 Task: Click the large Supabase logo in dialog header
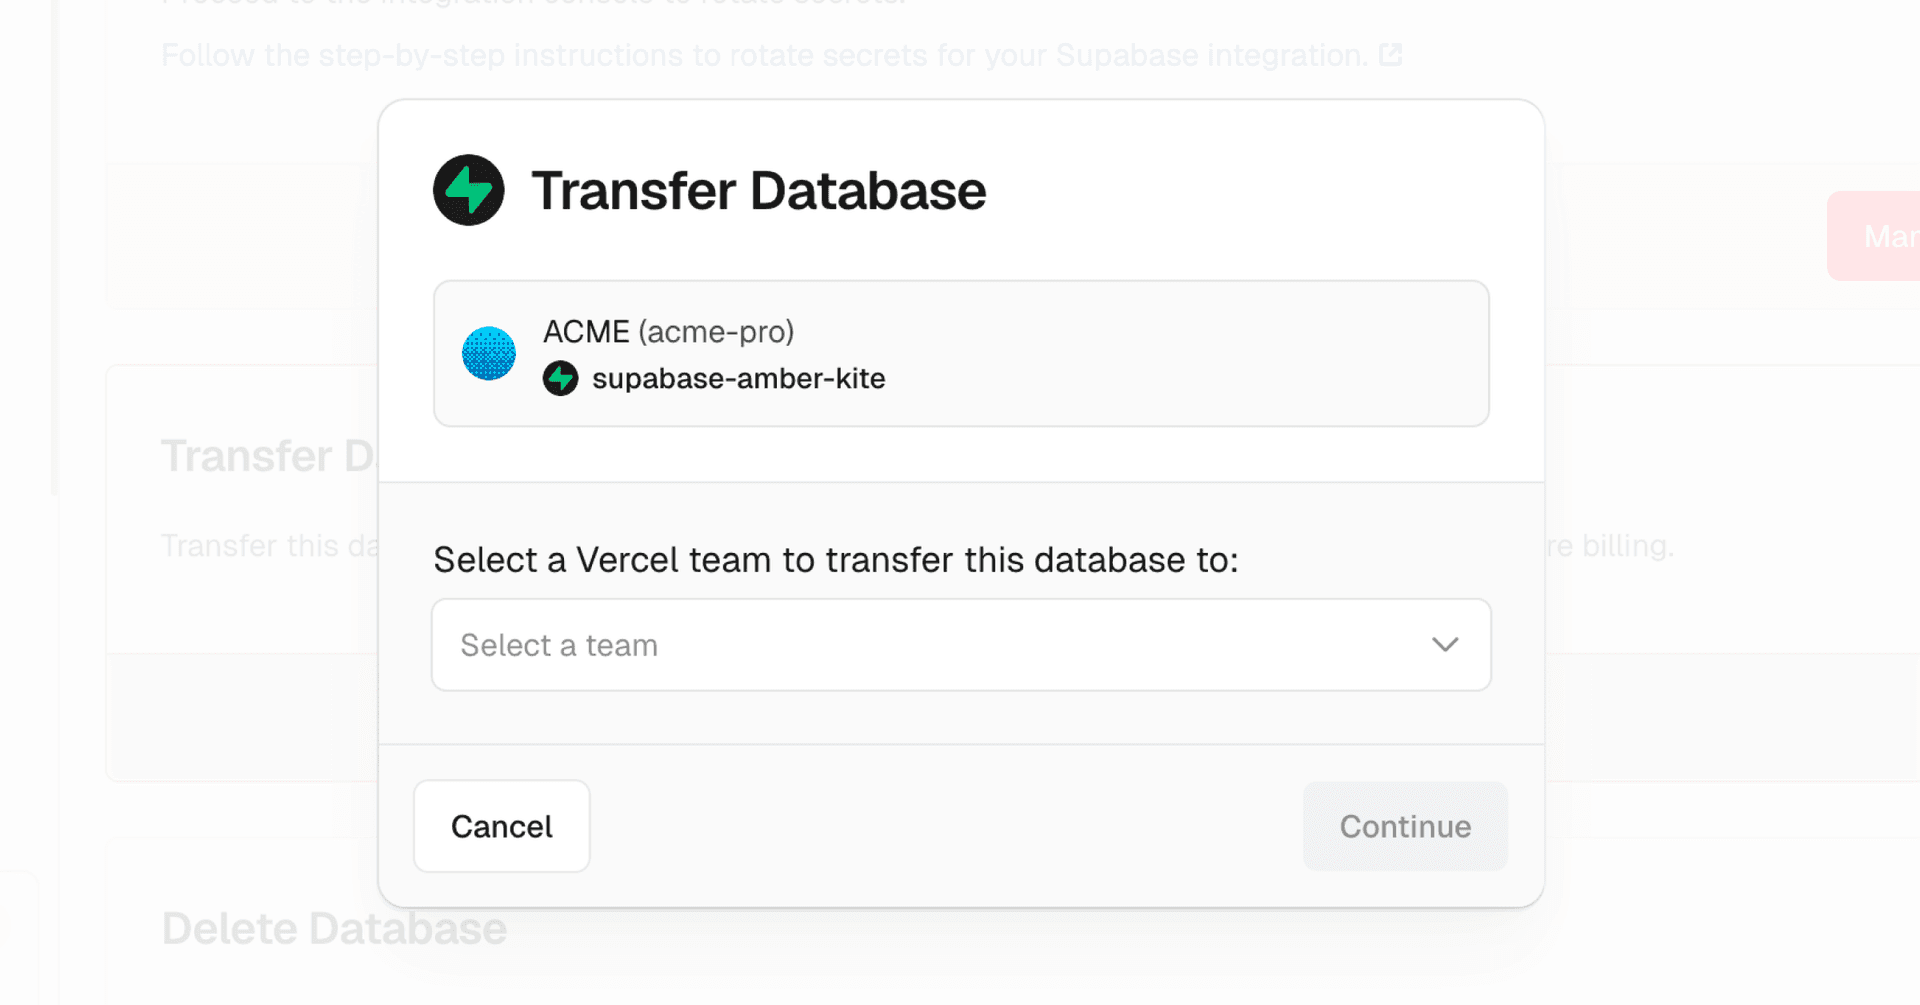468,190
